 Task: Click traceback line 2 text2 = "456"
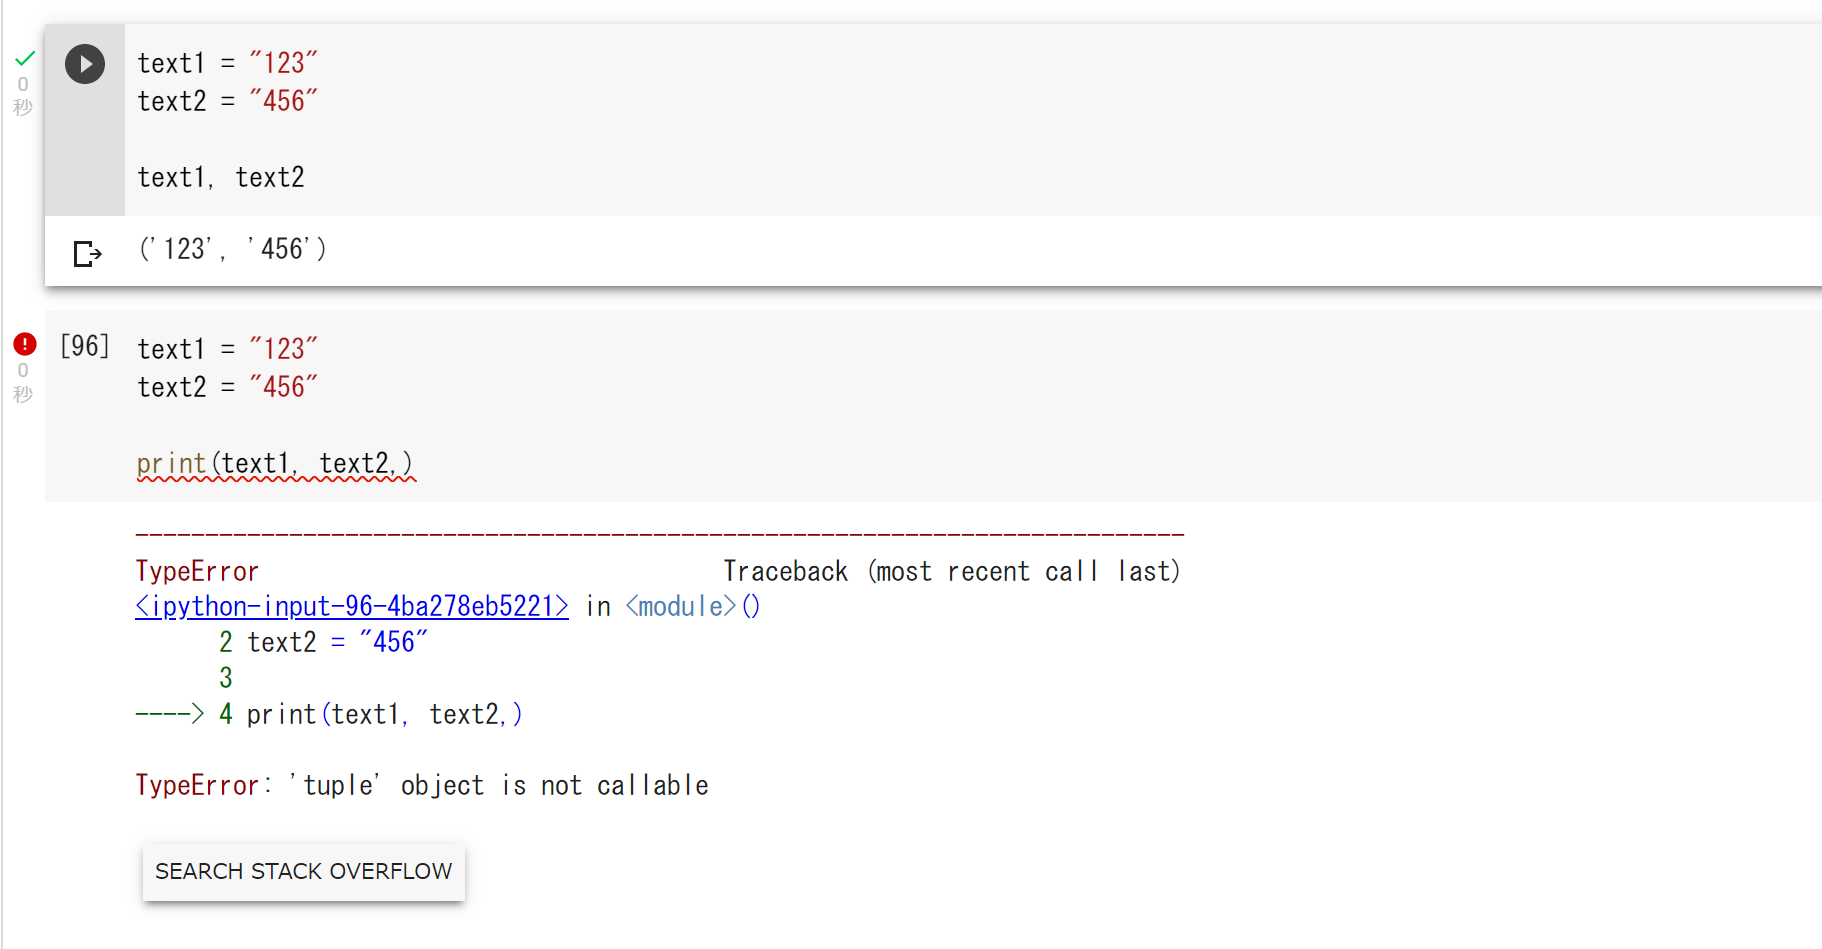(323, 642)
